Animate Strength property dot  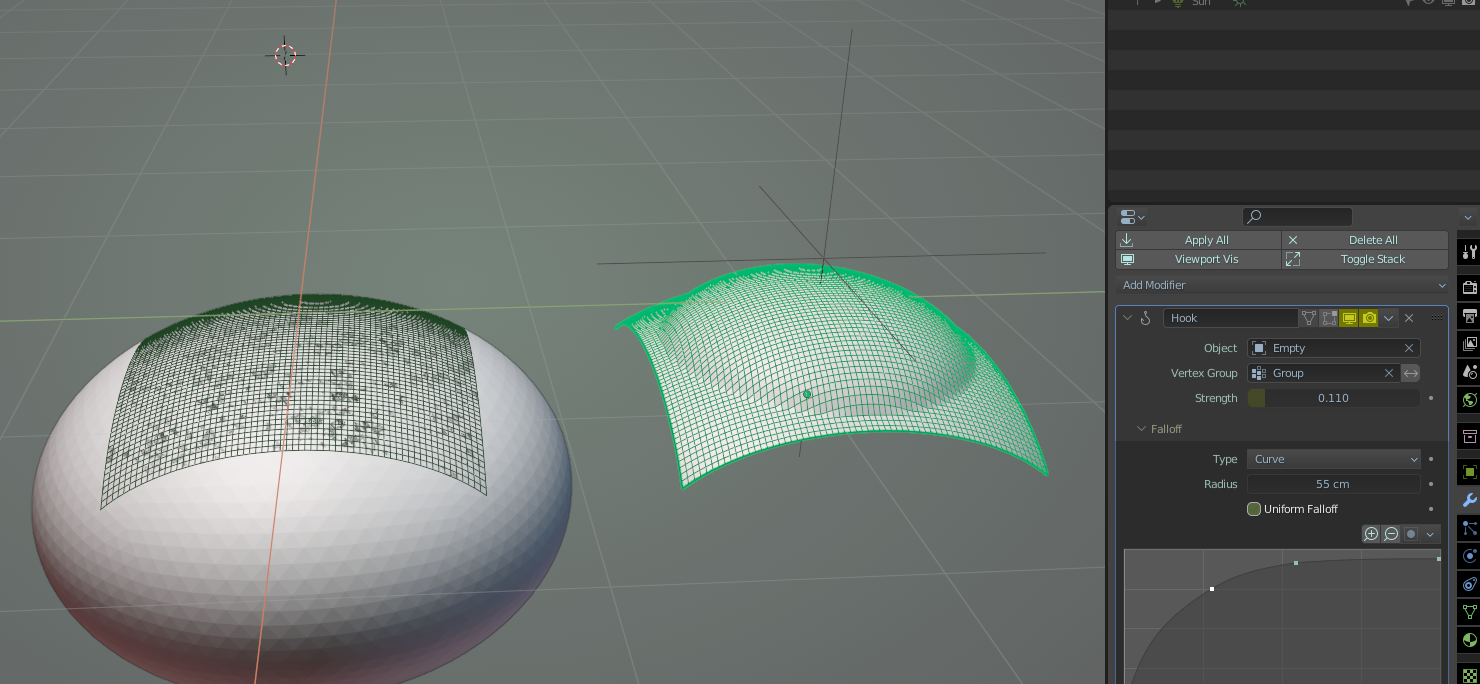click(1431, 398)
